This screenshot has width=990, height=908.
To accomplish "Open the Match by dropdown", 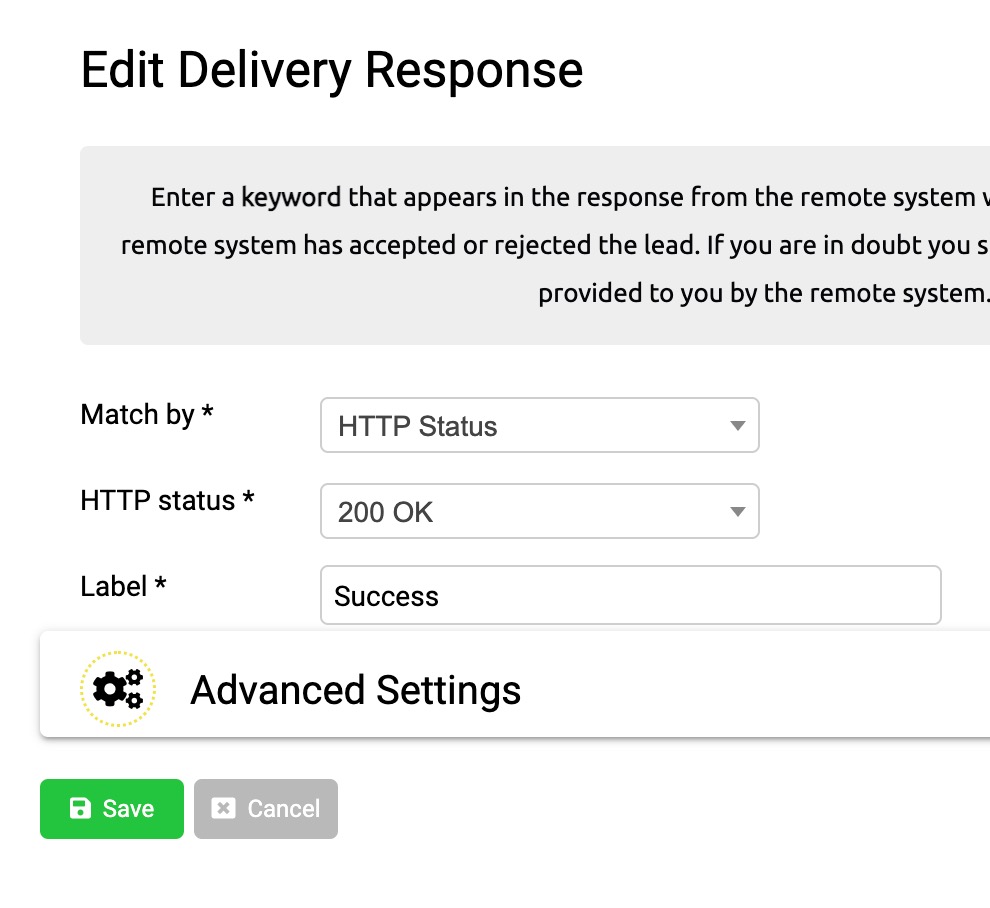I will coord(540,425).
